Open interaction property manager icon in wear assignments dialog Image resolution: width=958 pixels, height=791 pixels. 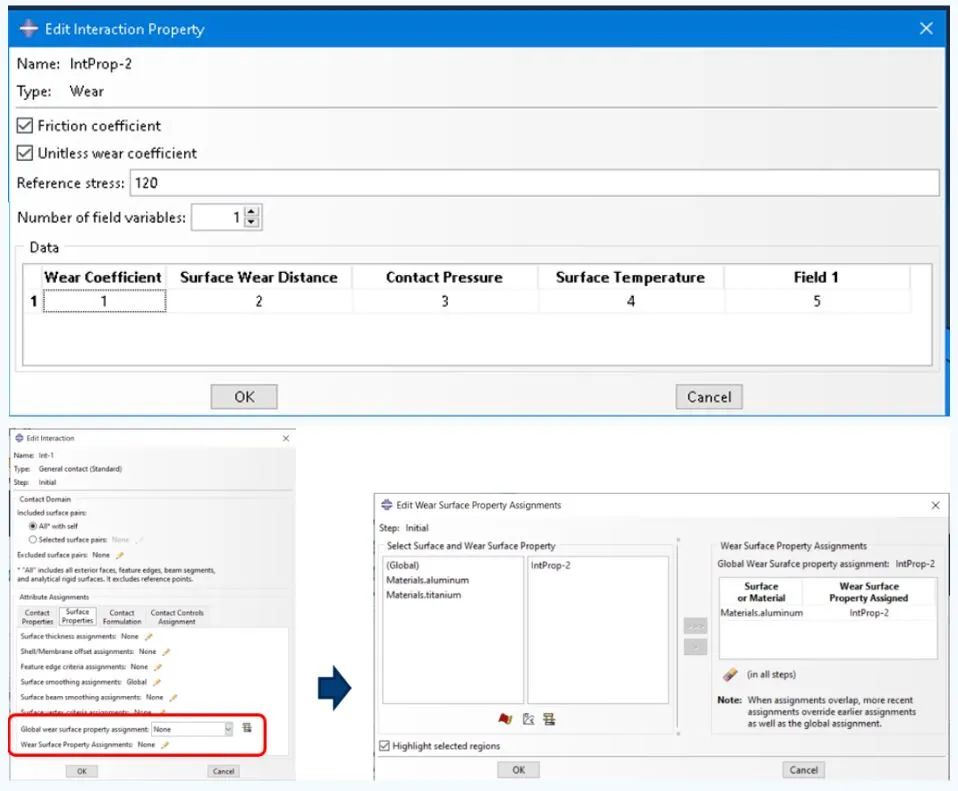(x=549, y=719)
